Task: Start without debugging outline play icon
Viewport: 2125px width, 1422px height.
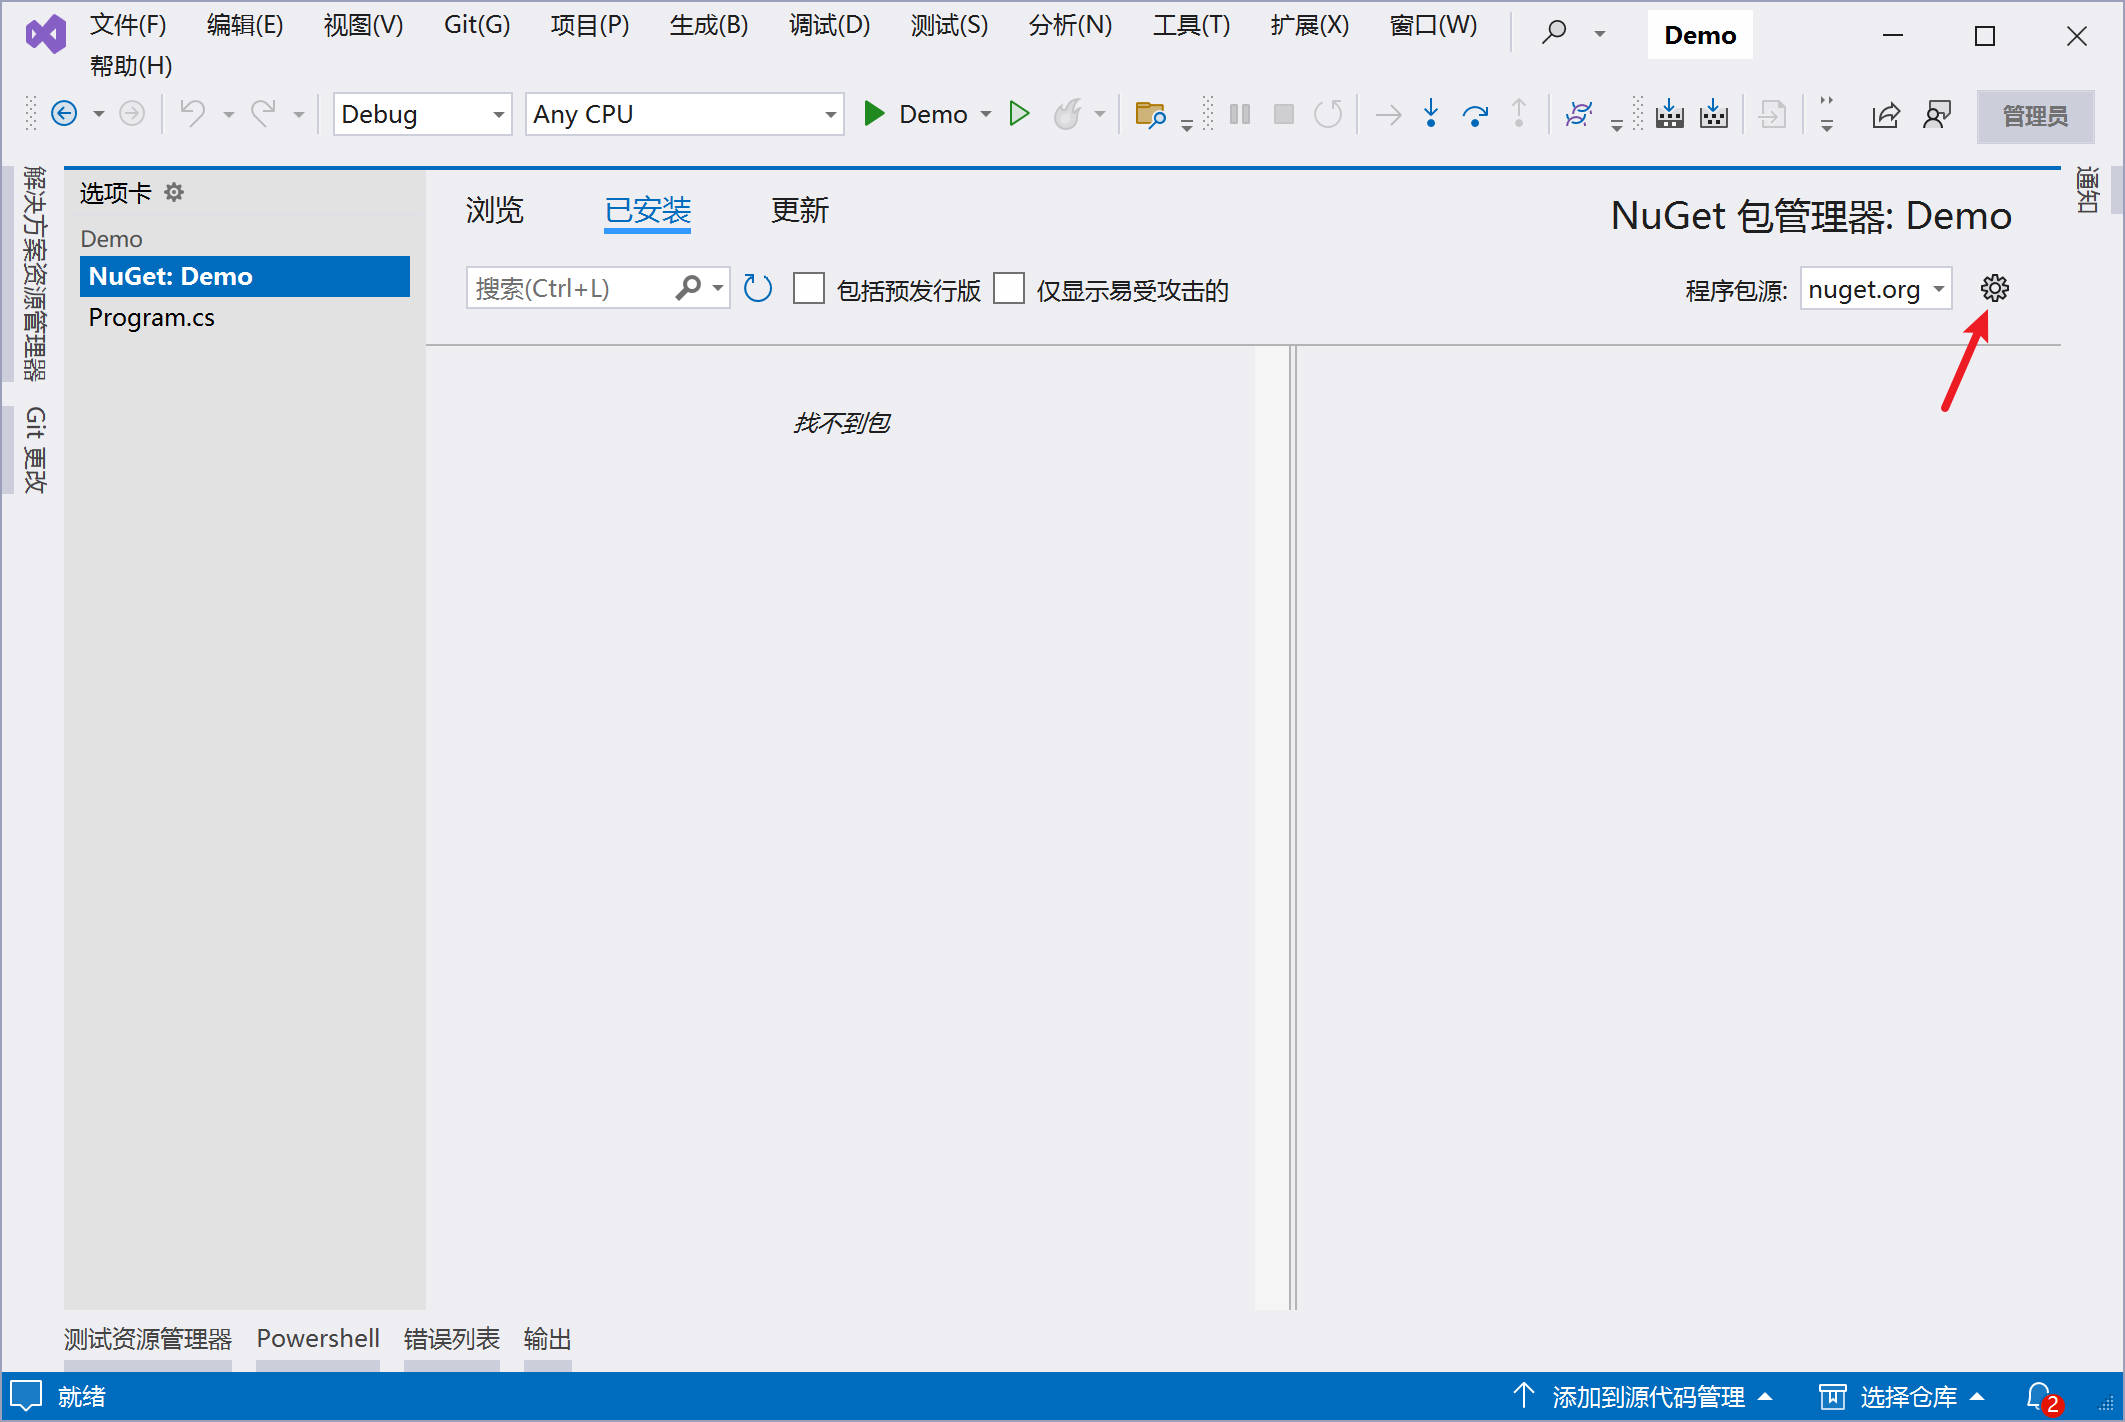Action: coord(1019,114)
